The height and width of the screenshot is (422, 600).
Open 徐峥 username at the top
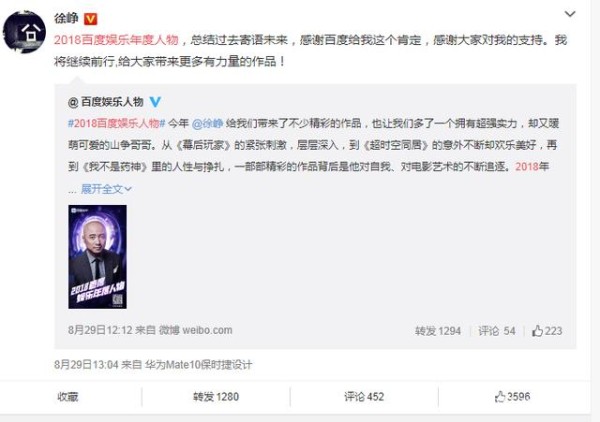(x=66, y=18)
